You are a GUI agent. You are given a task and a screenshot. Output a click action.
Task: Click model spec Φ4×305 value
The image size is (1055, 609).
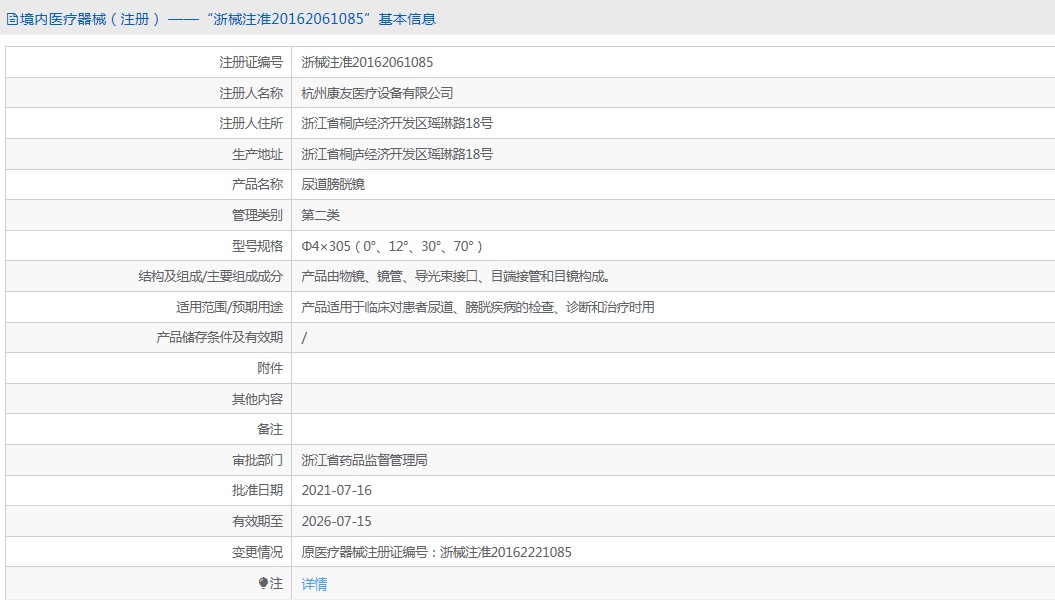click(x=392, y=246)
